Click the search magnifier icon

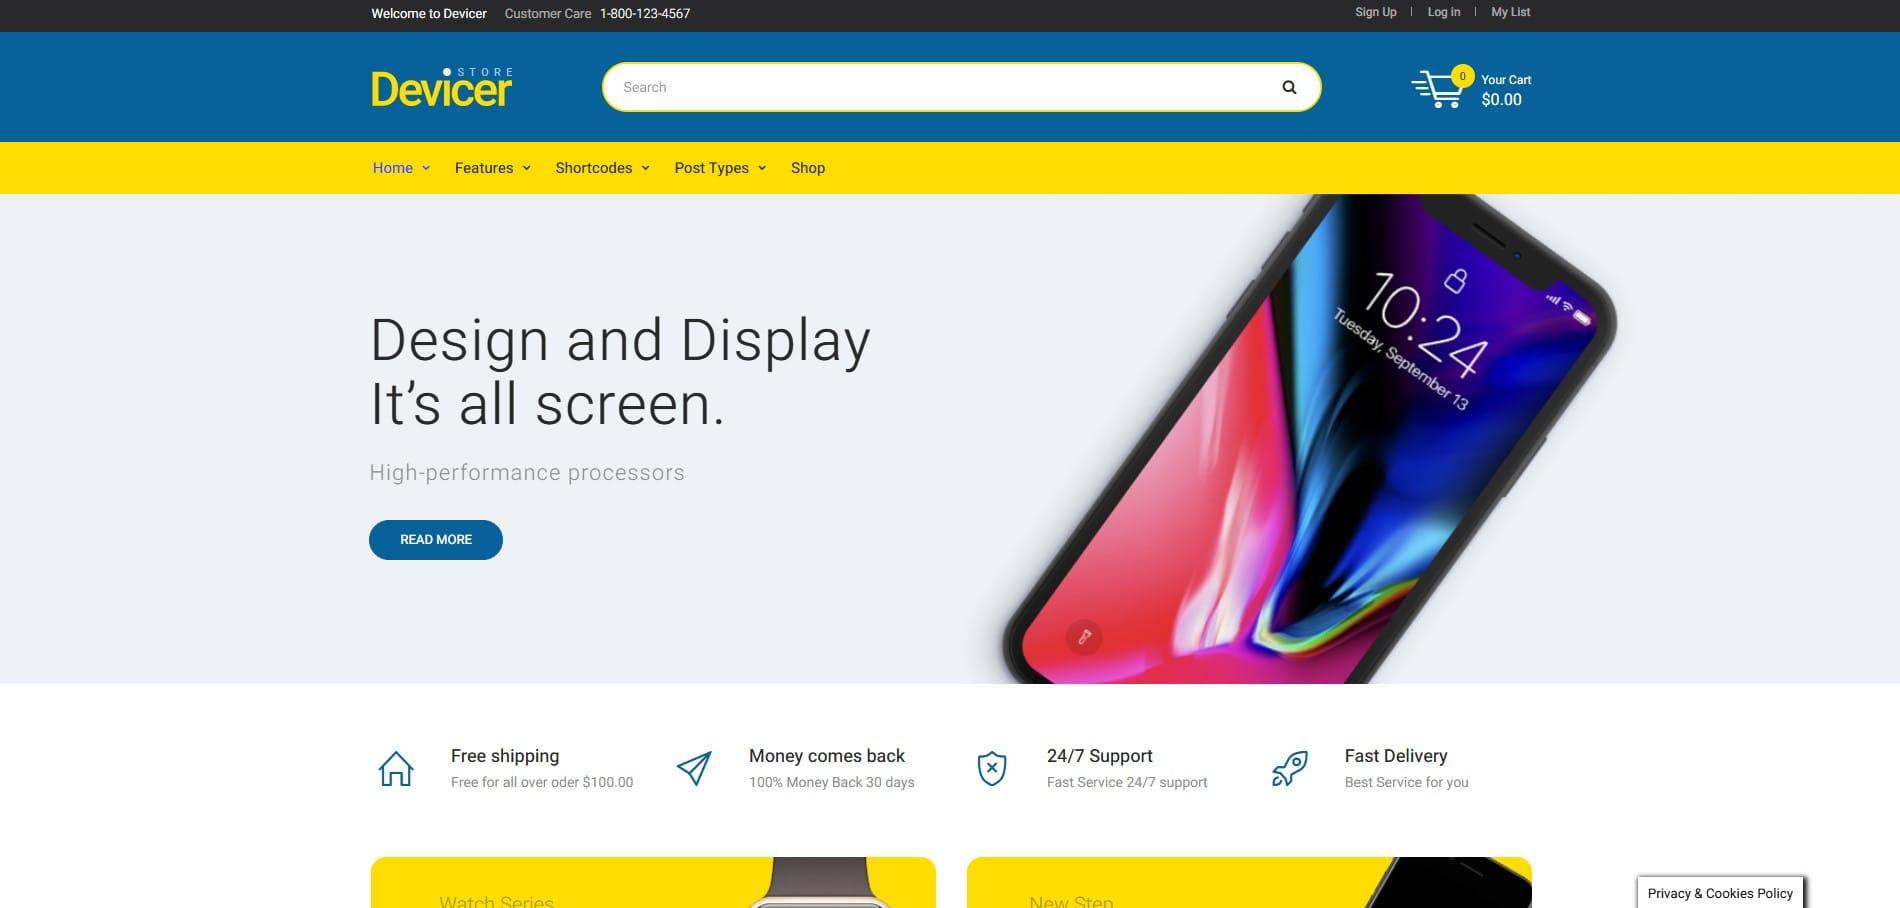1289,87
